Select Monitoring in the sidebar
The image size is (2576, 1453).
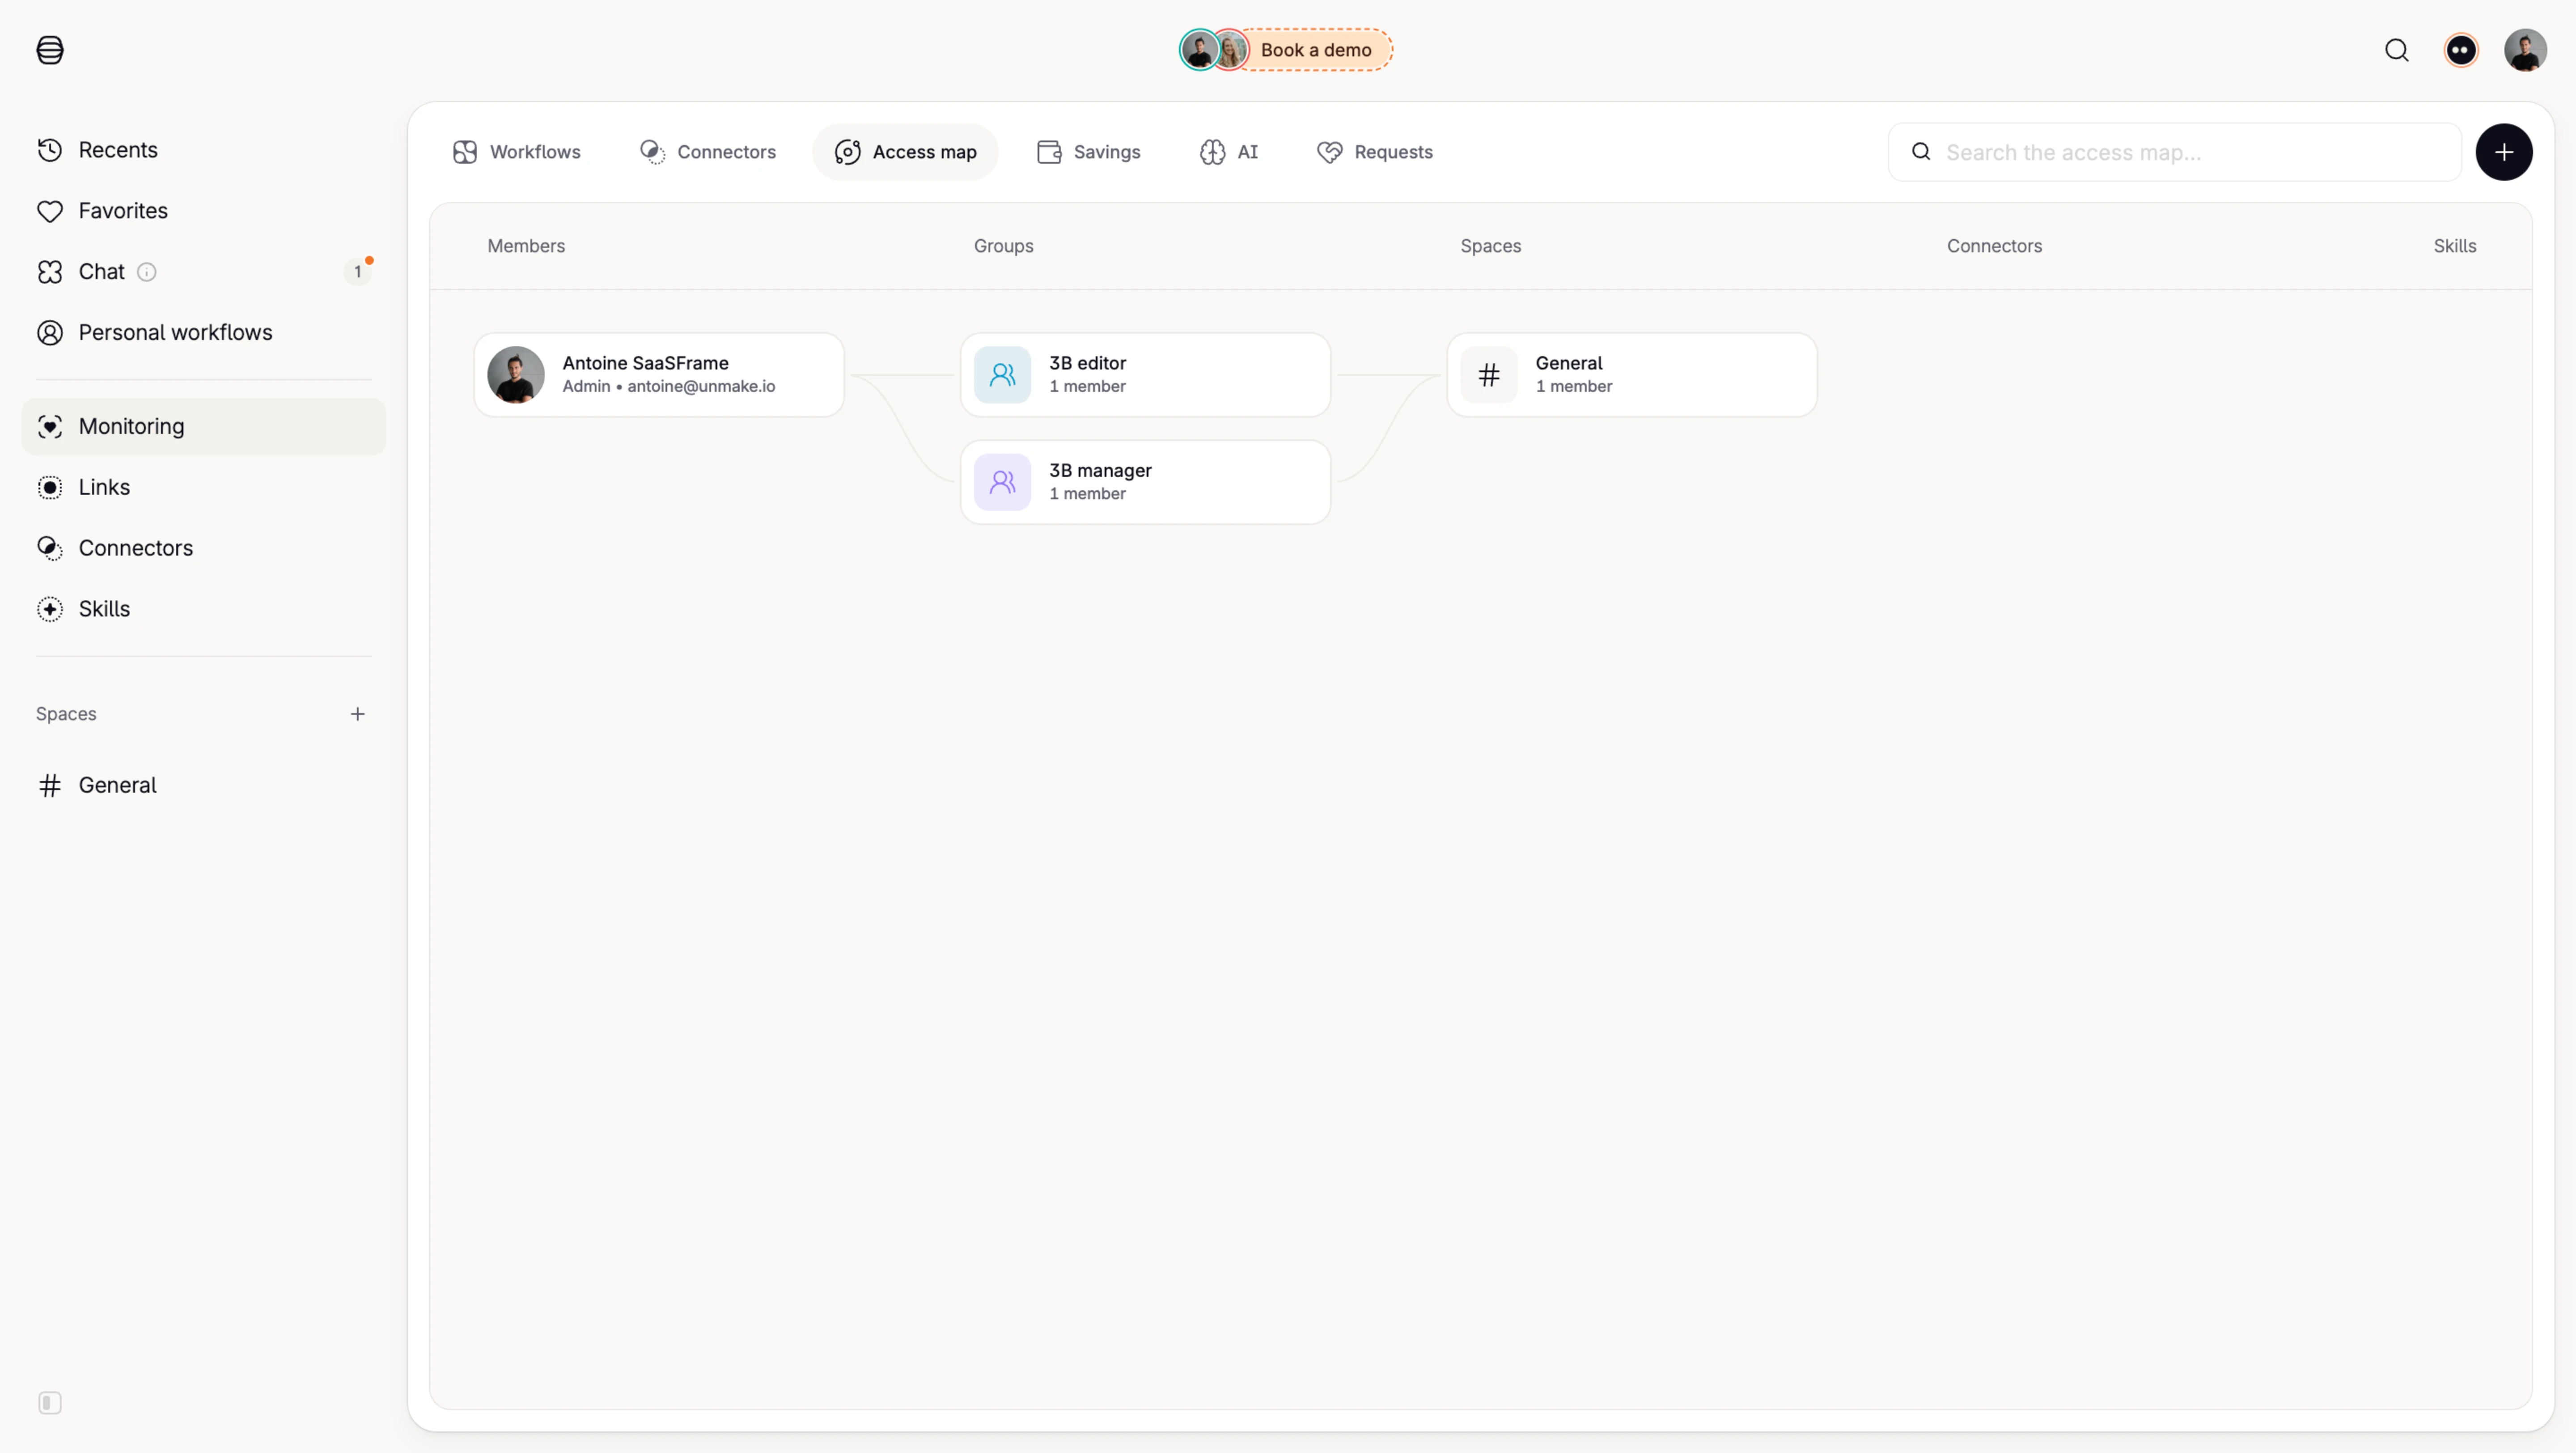204,427
